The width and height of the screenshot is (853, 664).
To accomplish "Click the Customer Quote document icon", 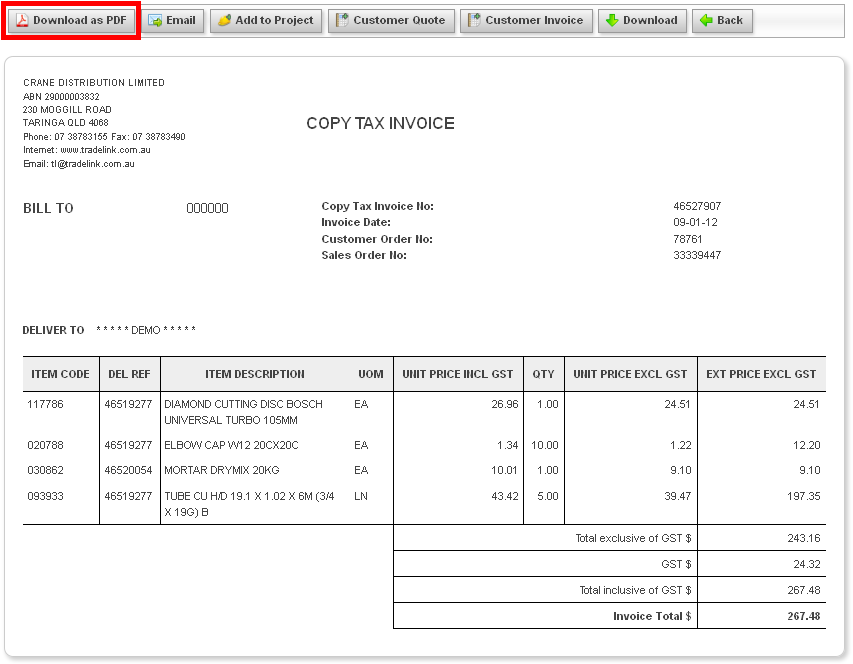I will click(x=342, y=21).
